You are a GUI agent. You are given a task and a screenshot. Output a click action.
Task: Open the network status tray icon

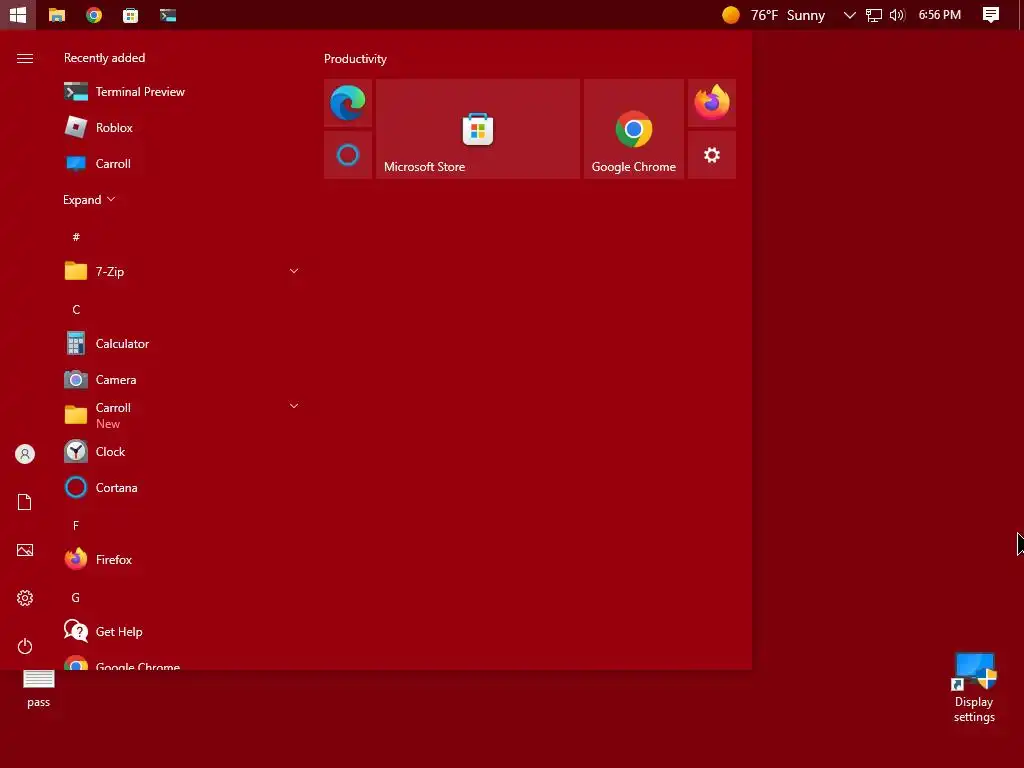874,14
